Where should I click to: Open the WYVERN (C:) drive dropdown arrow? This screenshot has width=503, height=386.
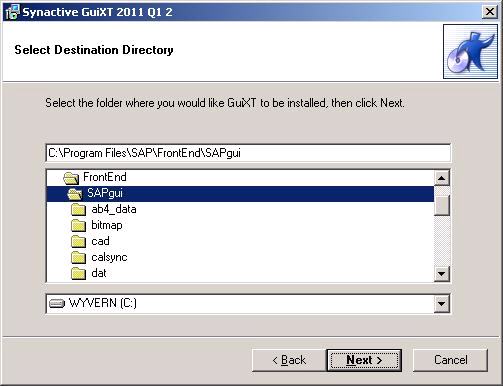(442, 304)
